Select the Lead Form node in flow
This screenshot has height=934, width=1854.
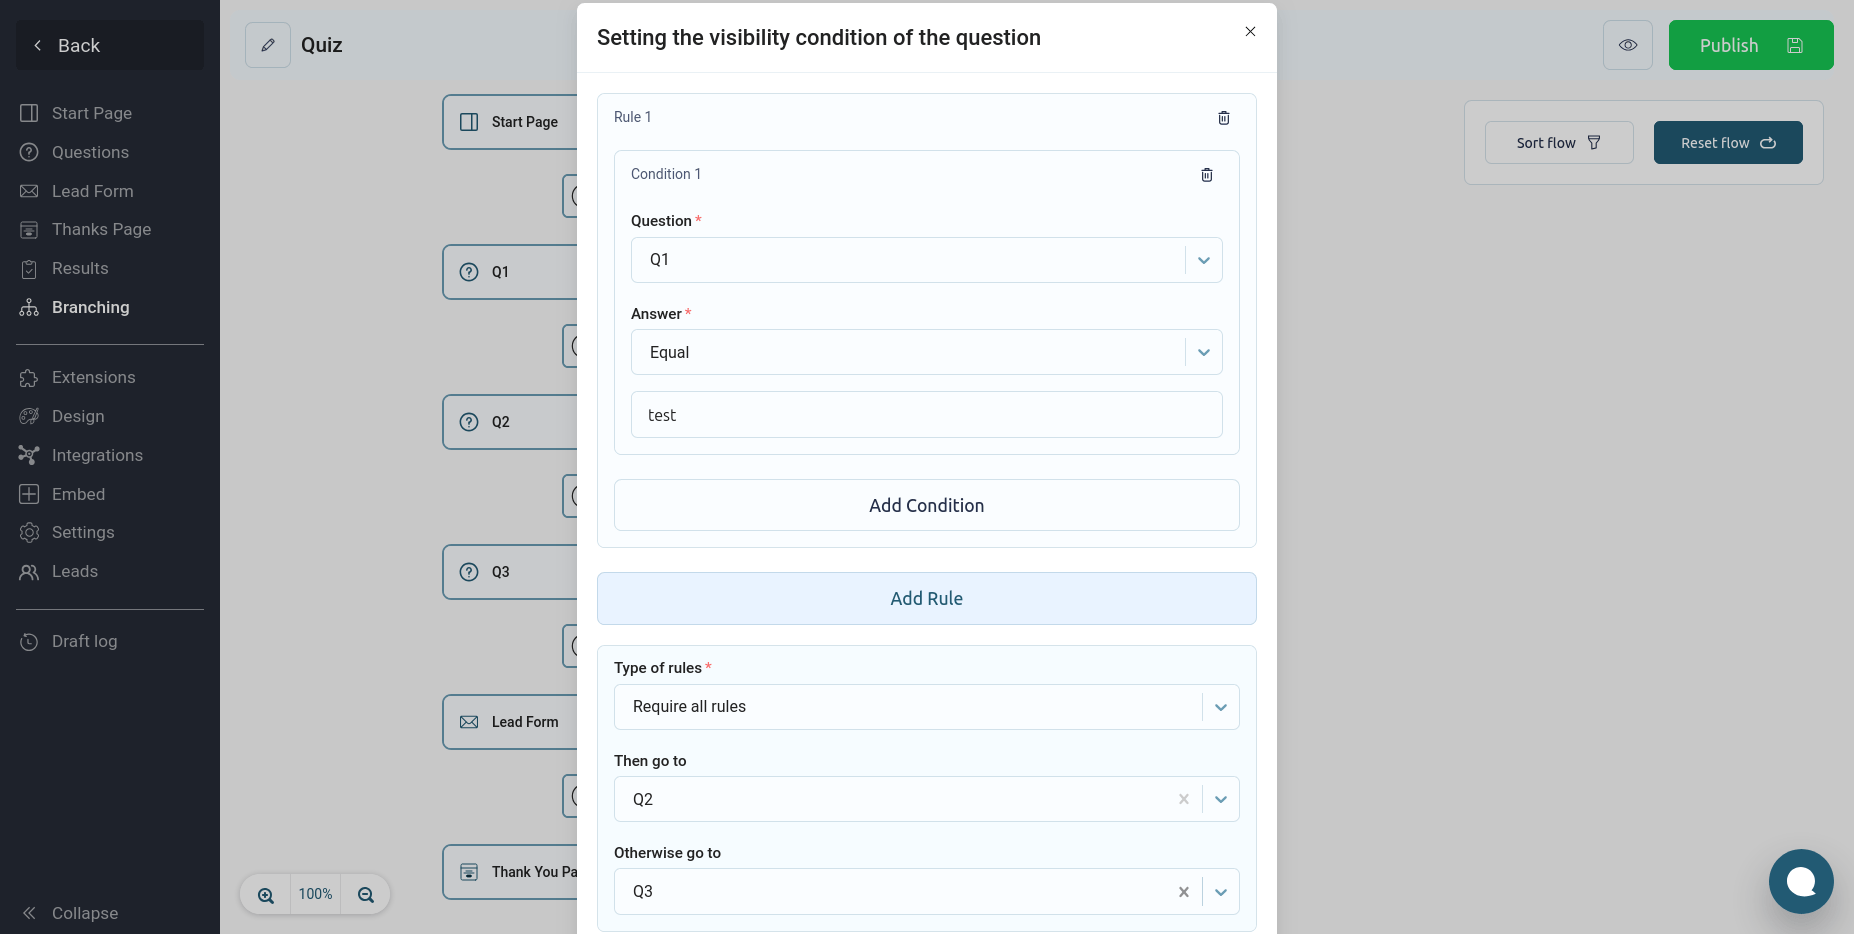(510, 722)
